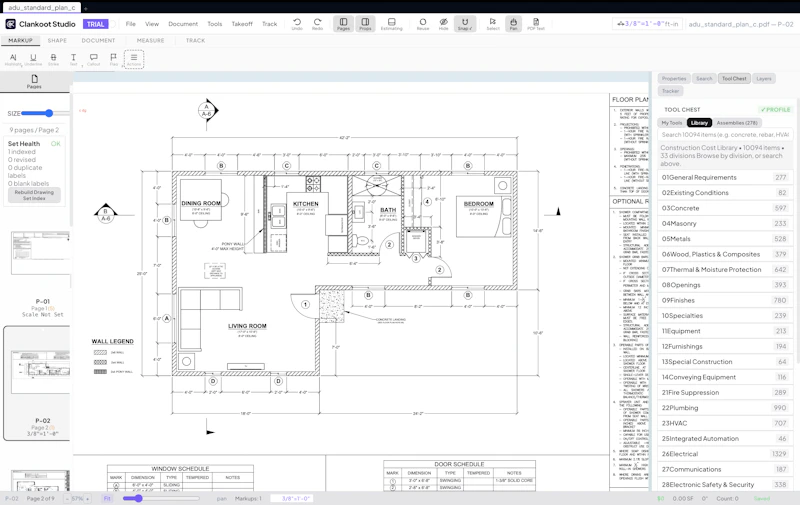This screenshot has height=505, width=800.
Task: Adjust the thumbnail SIZE slider
Action: pos(45,113)
